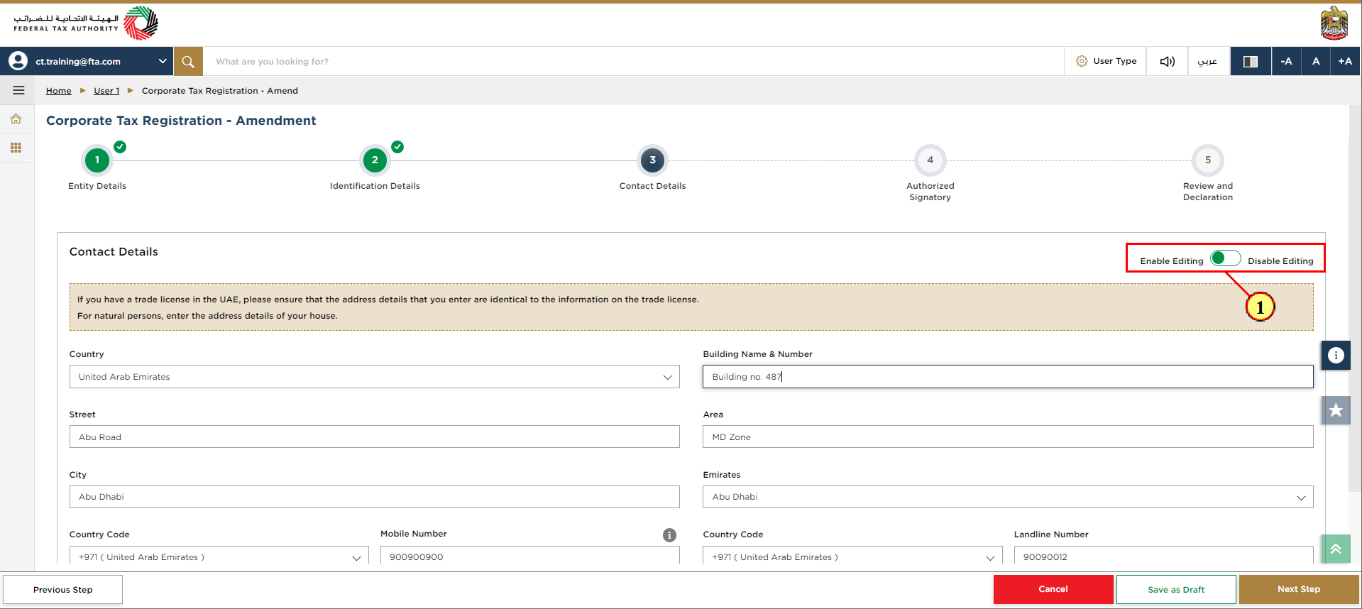Go to step 2 Identification Details
The height and width of the screenshot is (609, 1362).
(x=374, y=160)
